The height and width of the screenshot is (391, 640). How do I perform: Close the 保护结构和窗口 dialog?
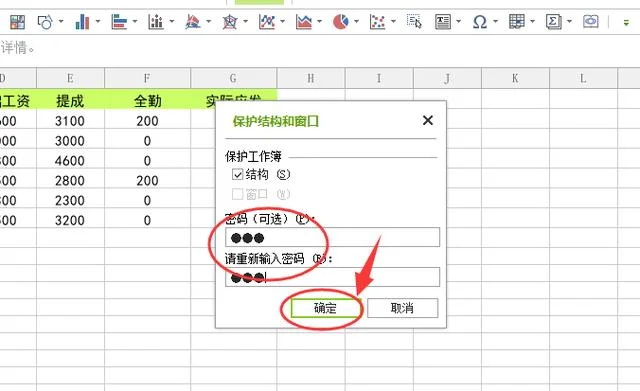pos(428,120)
